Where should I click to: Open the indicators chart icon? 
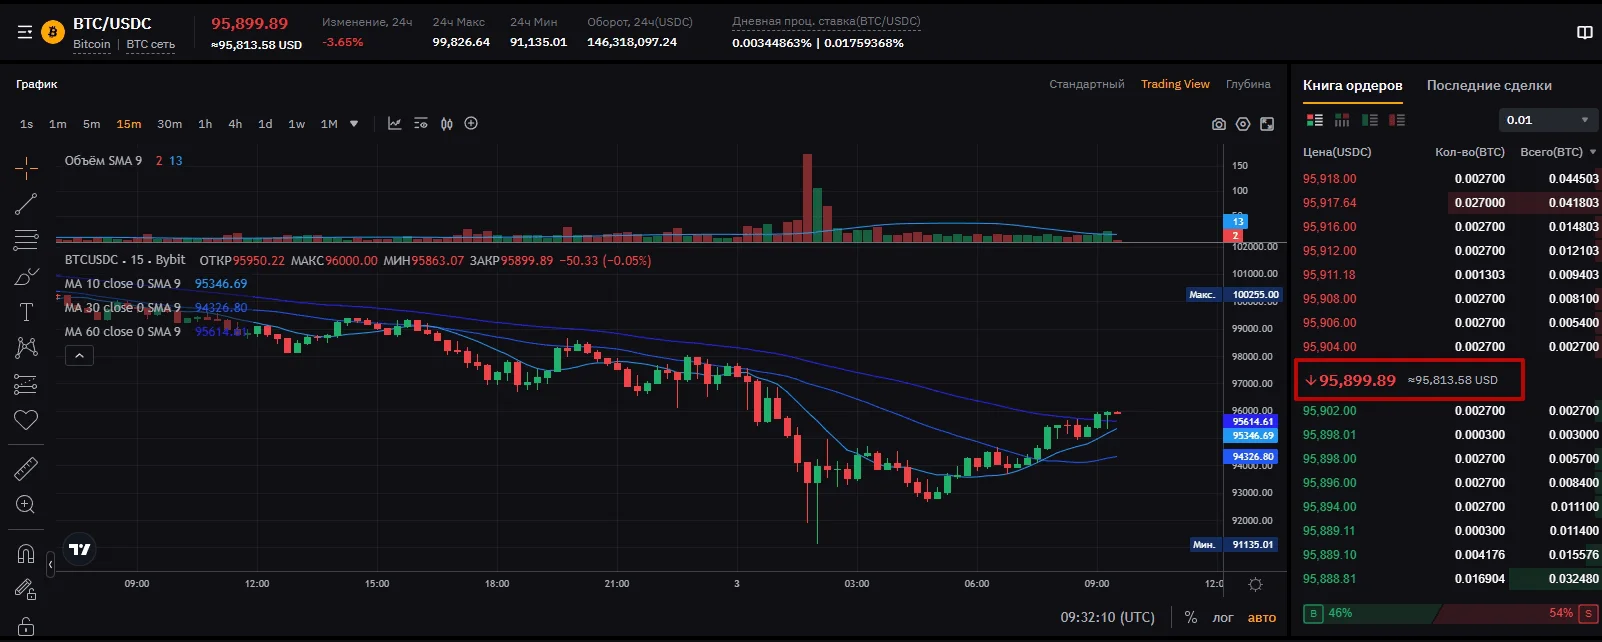pos(395,124)
